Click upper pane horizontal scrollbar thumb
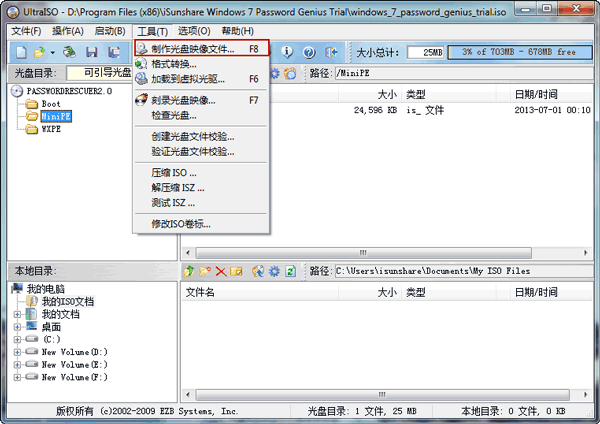This screenshot has height=424, width=600. (364, 253)
